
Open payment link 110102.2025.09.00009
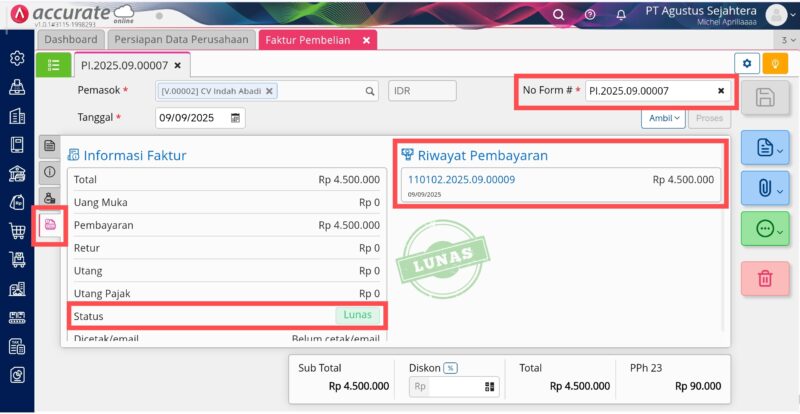[x=461, y=180]
